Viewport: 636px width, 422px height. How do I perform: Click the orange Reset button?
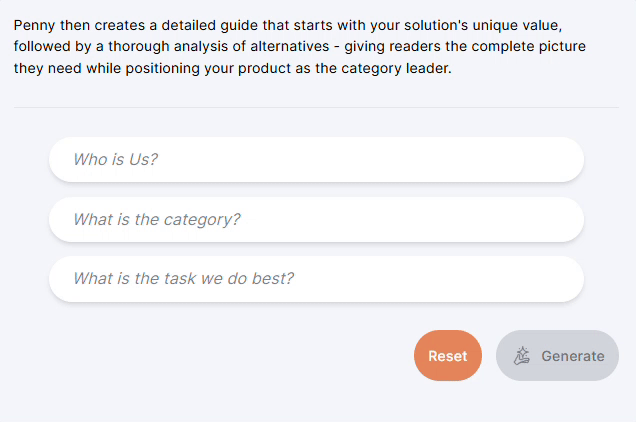(448, 355)
